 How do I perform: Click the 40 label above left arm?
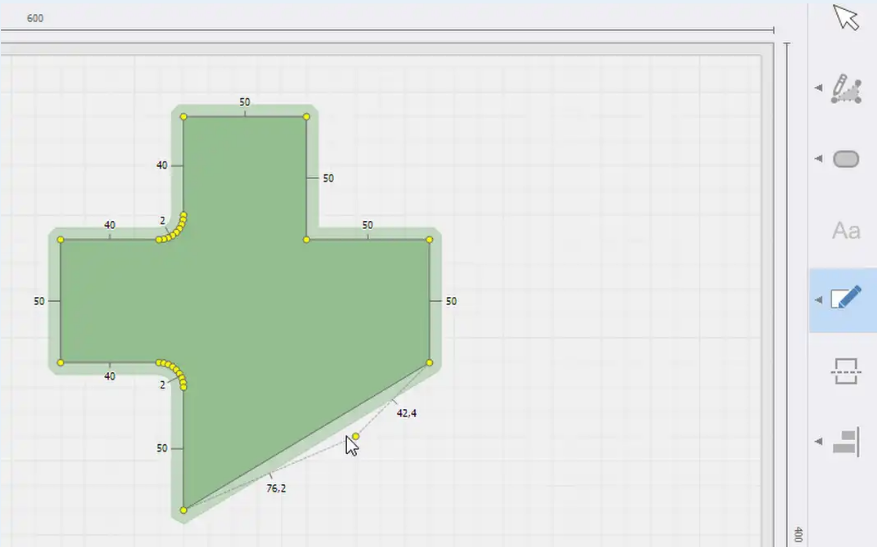110,225
